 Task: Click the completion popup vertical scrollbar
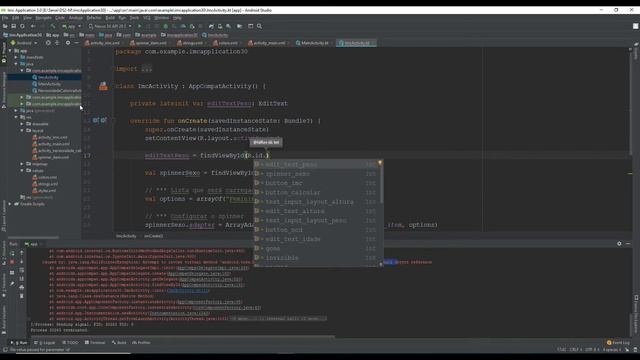[x=381, y=184]
